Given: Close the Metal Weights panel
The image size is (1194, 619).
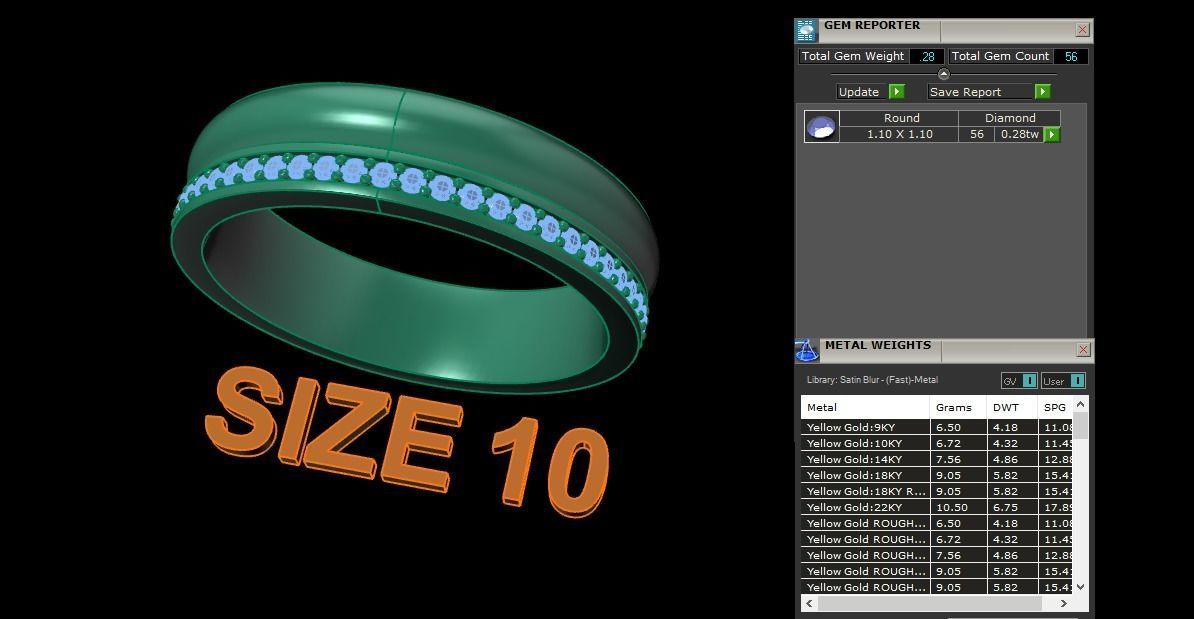Looking at the screenshot, I should [1083, 349].
